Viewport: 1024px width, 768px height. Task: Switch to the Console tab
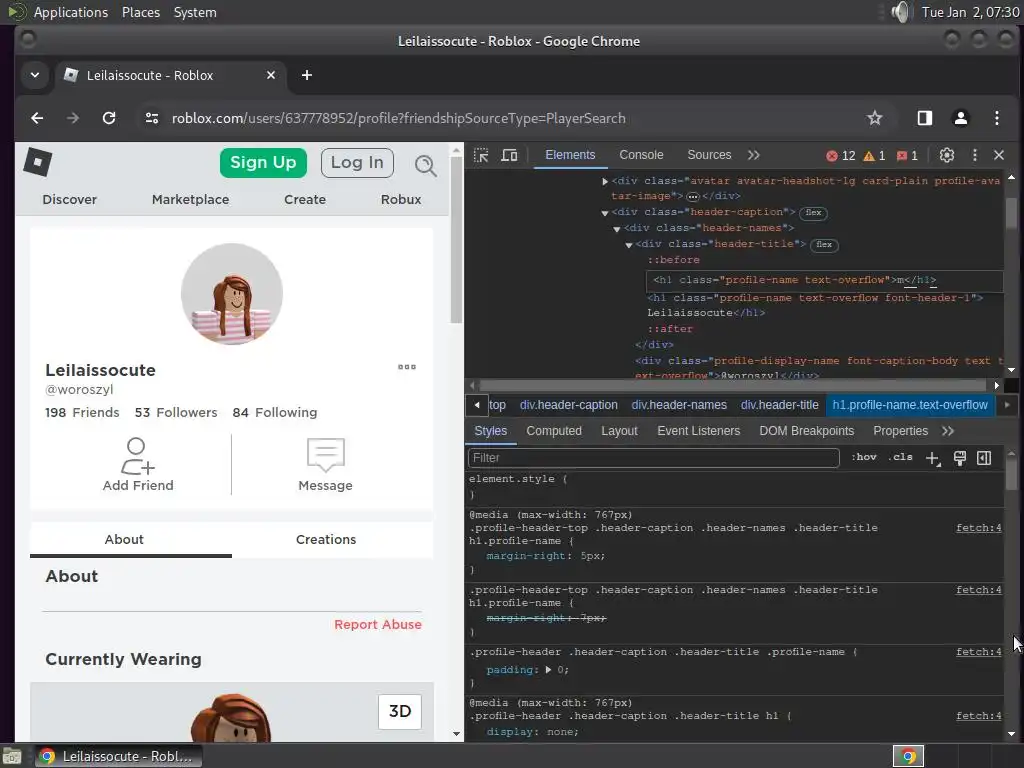pyautogui.click(x=641, y=155)
